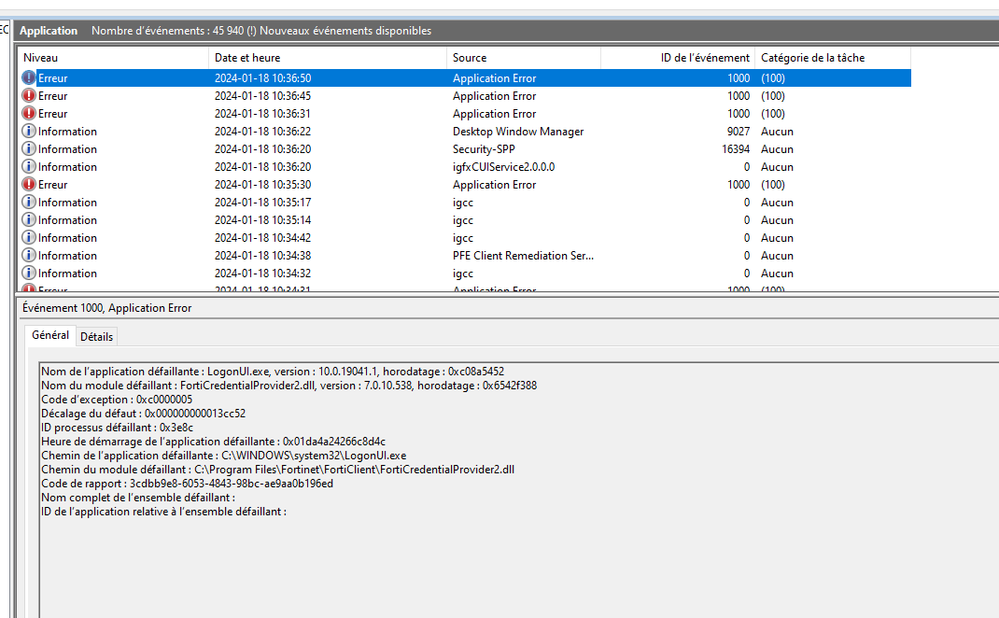Select the date cell 2024-01-18 10:35:14
The image size is (999, 618).
tap(262, 220)
